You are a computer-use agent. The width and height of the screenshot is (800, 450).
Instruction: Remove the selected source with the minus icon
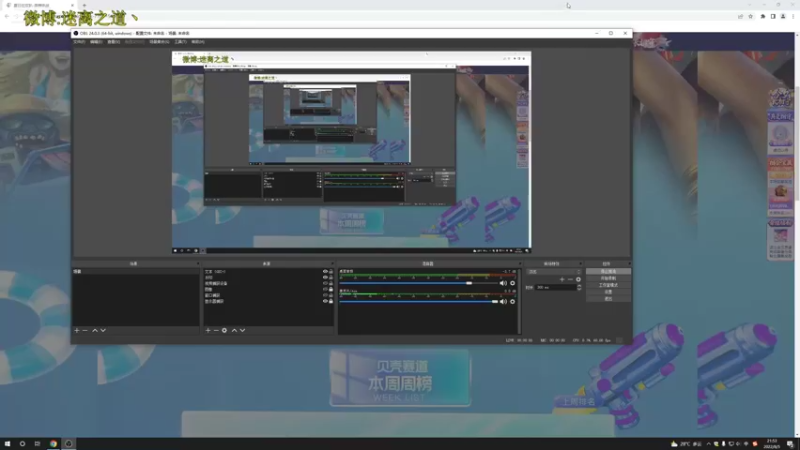tap(216, 331)
